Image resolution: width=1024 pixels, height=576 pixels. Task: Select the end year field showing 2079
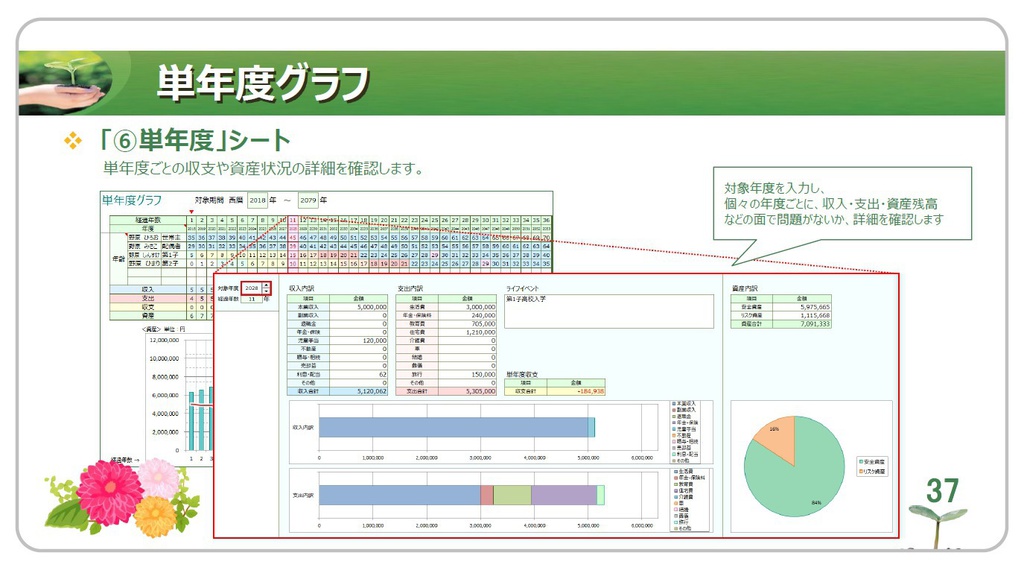[308, 200]
